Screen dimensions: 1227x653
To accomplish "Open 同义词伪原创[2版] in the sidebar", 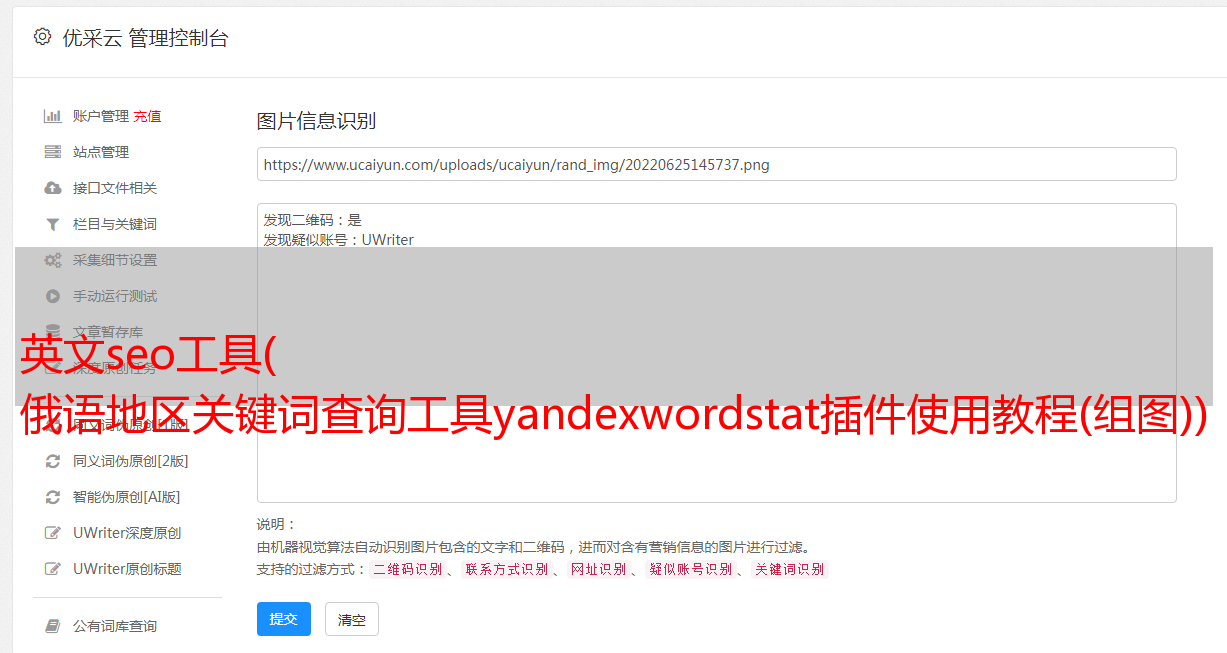I will coord(131,461).
